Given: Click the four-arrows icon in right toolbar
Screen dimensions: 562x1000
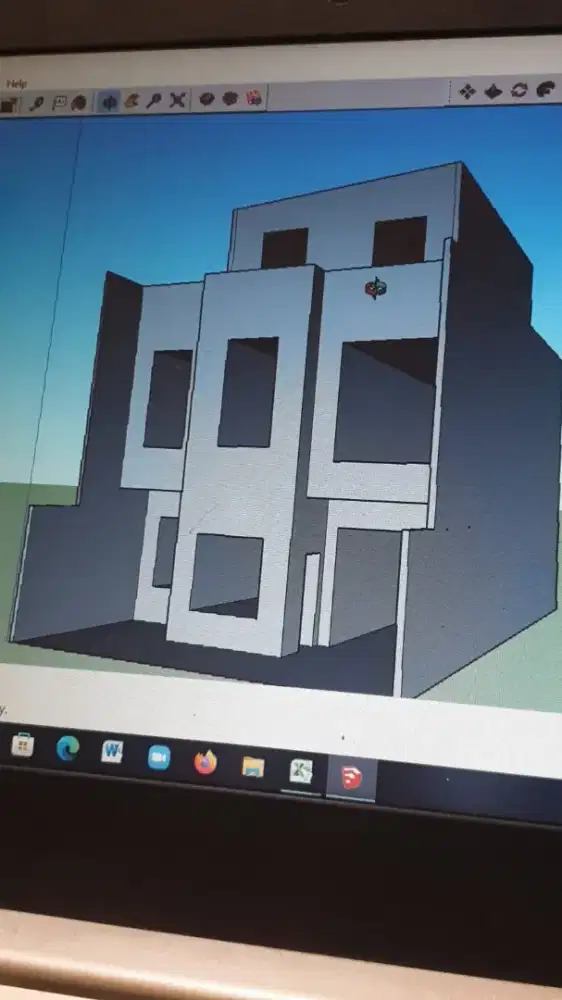Looking at the screenshot, I should 468,92.
